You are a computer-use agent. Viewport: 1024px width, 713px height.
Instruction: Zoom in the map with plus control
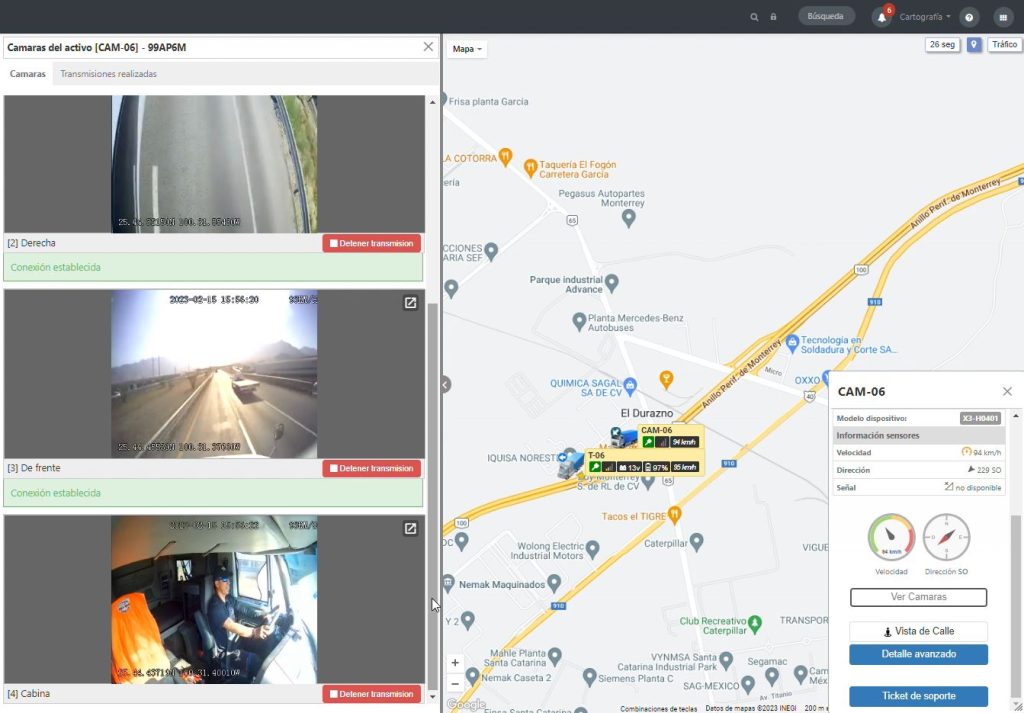coord(455,662)
